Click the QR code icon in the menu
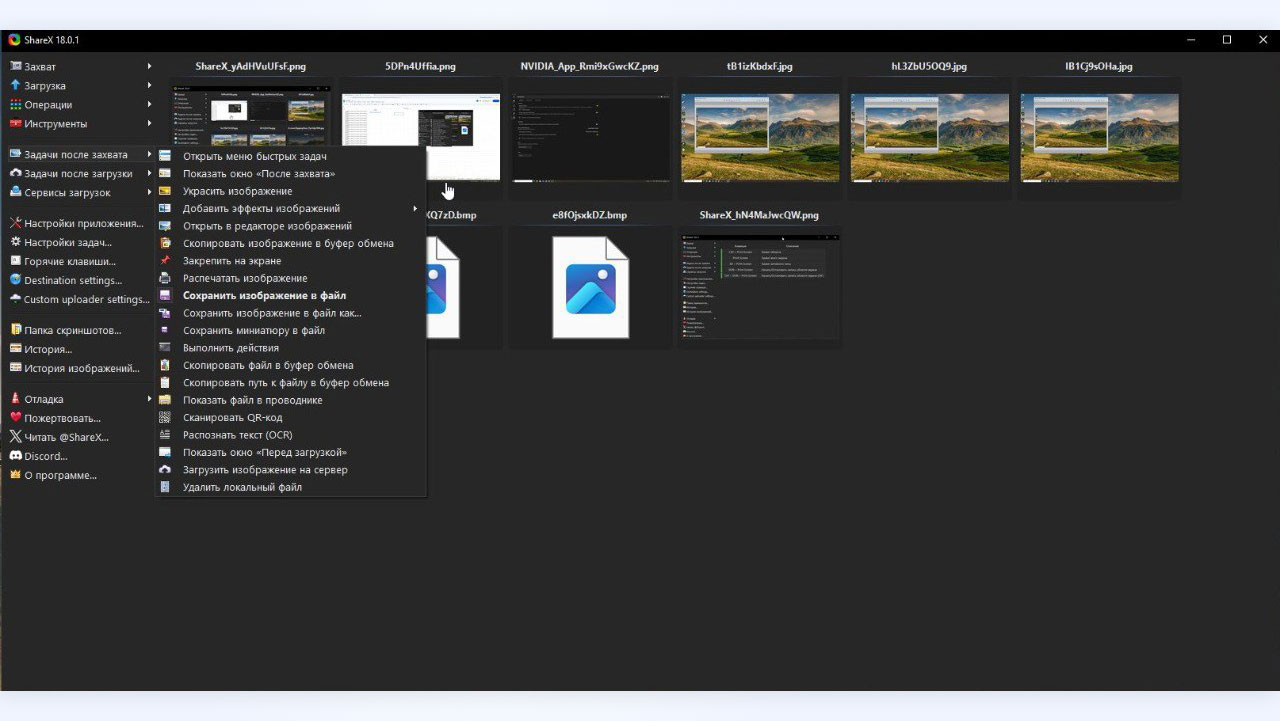Screen dimensions: 1280x721 coord(165,418)
